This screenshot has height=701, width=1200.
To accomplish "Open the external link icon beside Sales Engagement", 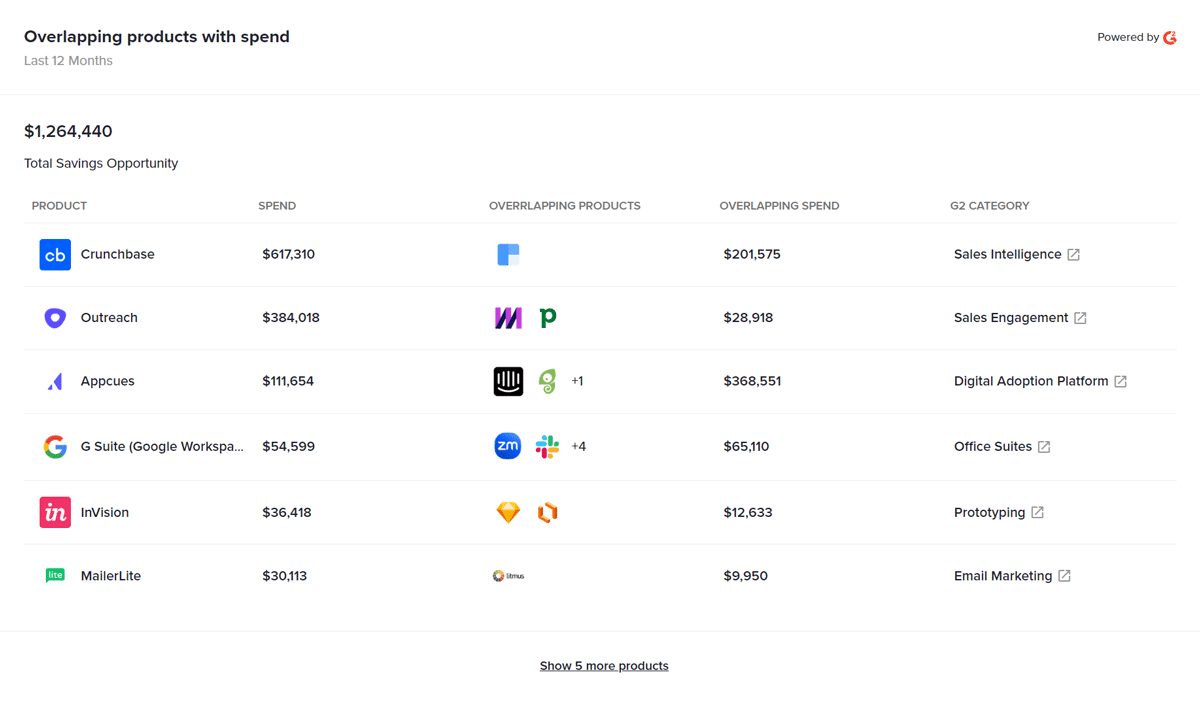I will [x=1080, y=318].
